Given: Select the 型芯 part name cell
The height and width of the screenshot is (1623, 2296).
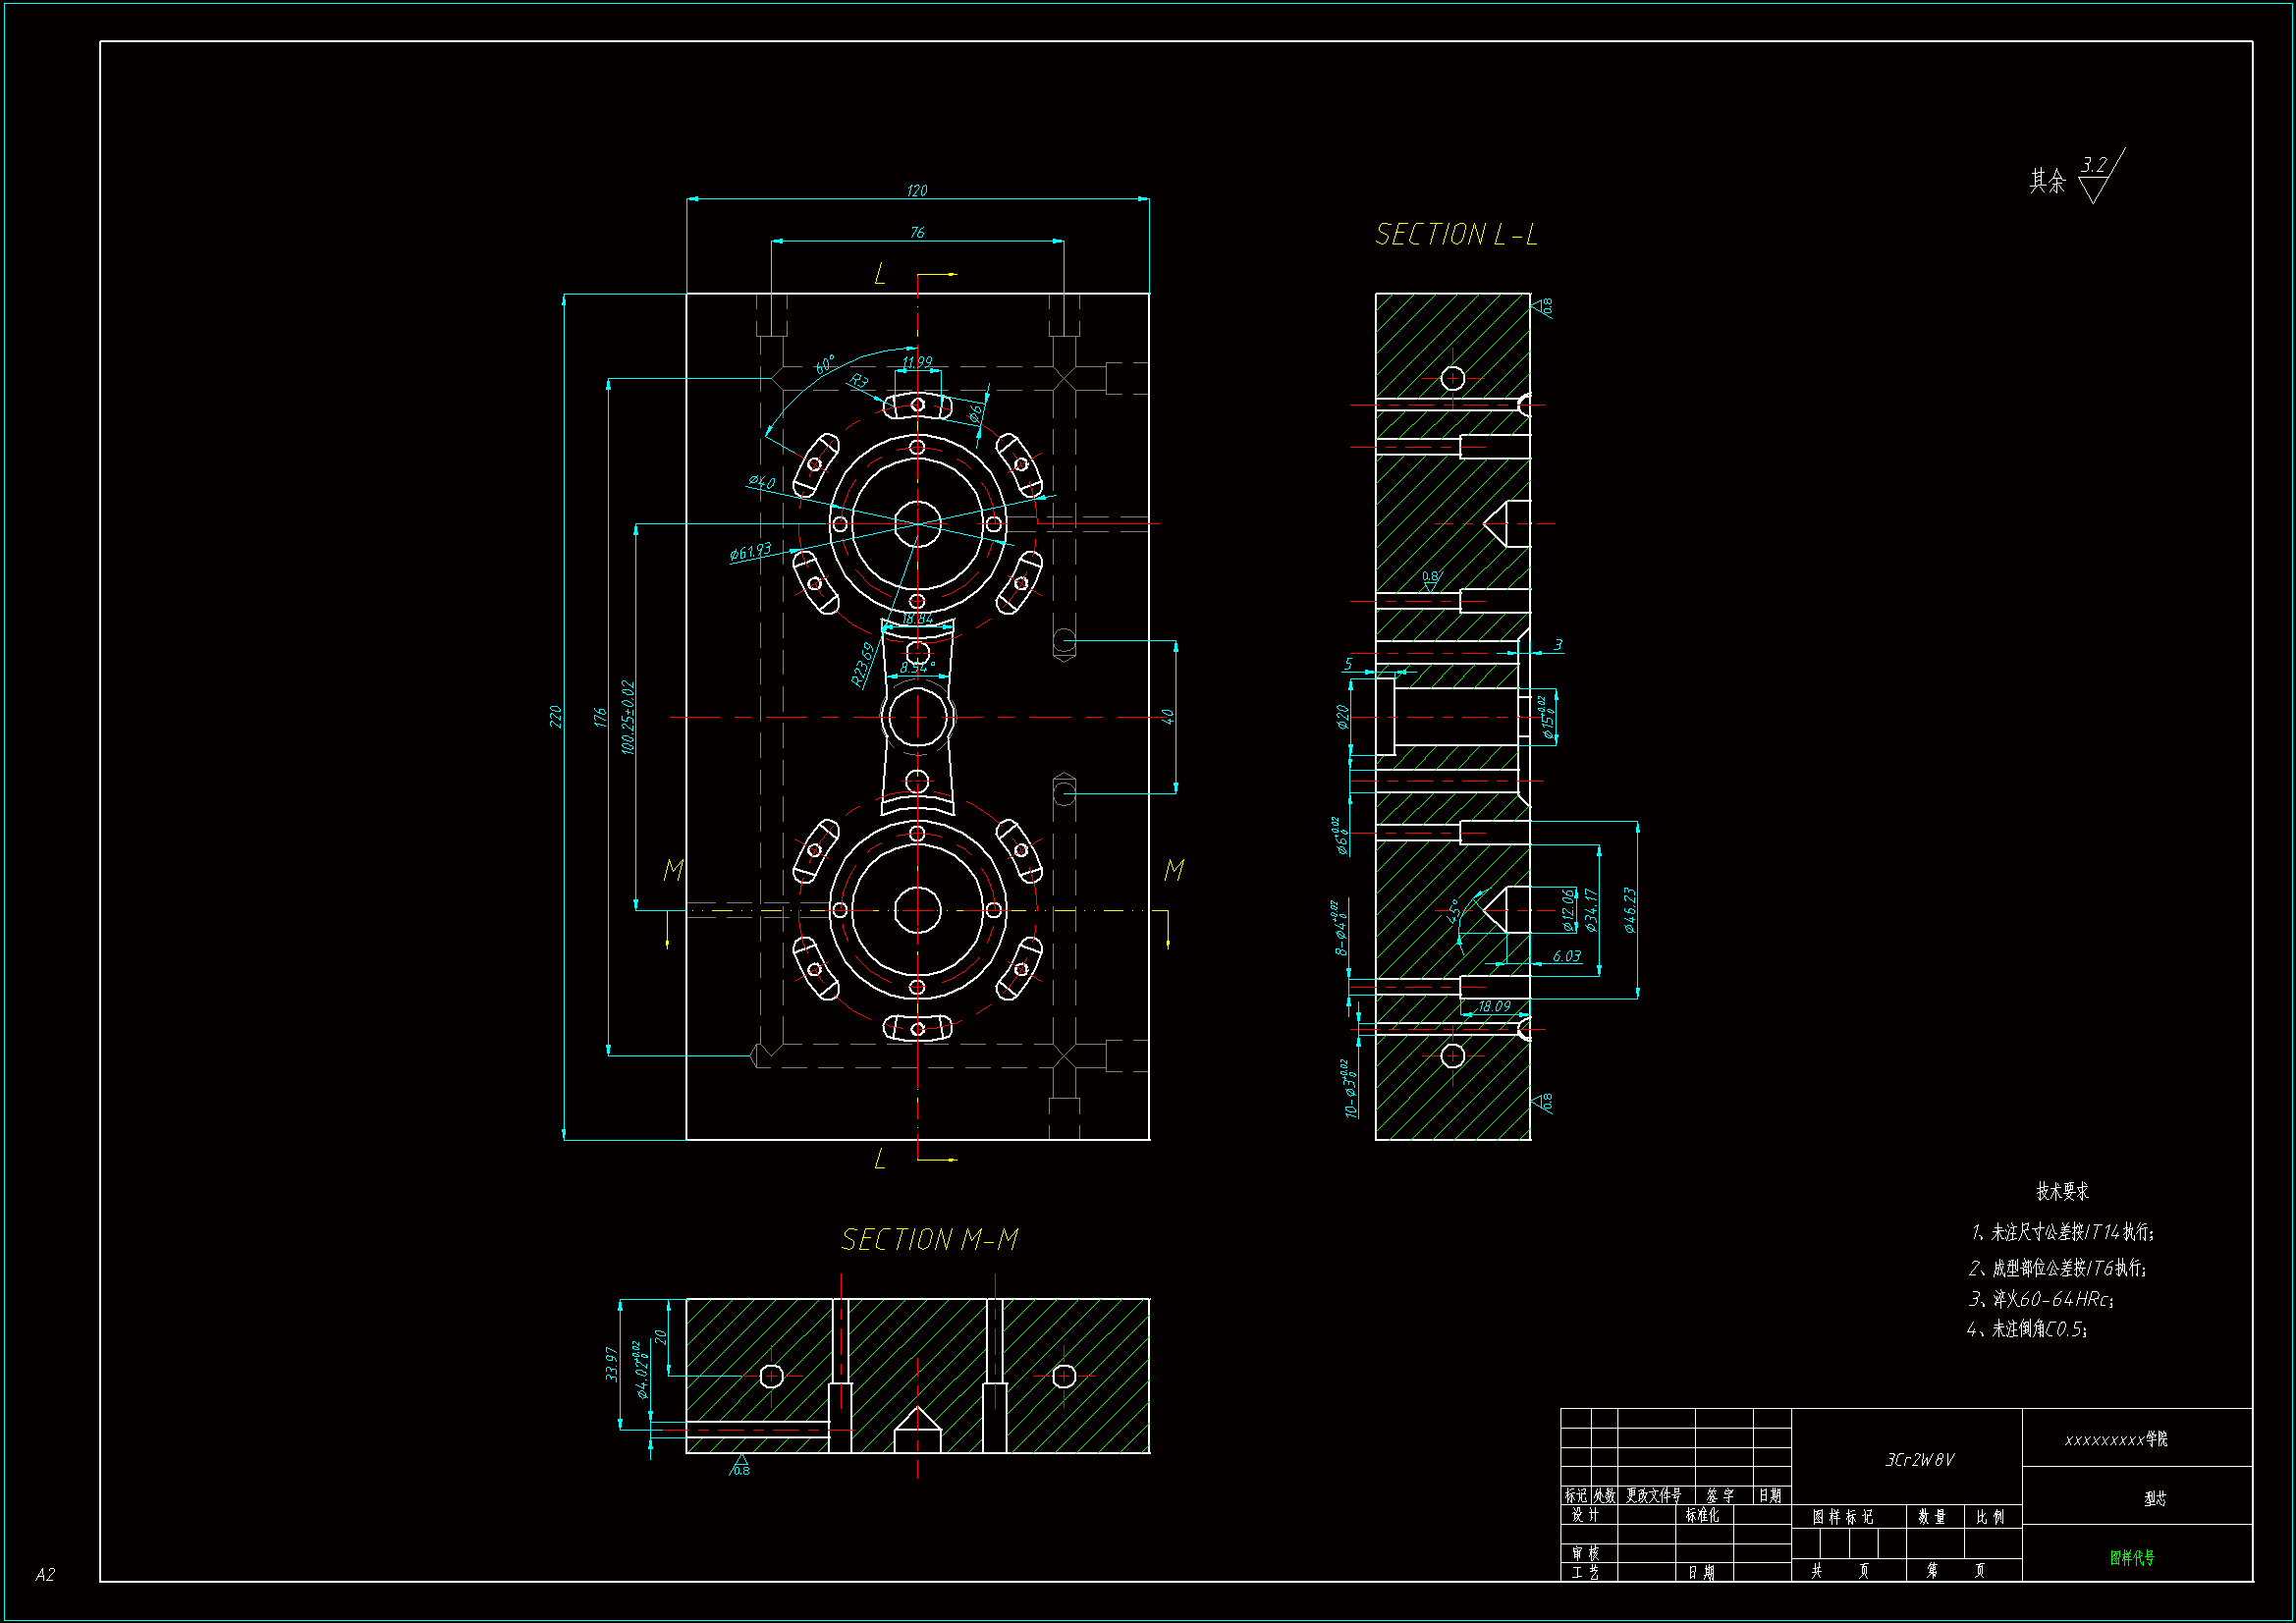Looking at the screenshot, I should [x=2155, y=1499].
